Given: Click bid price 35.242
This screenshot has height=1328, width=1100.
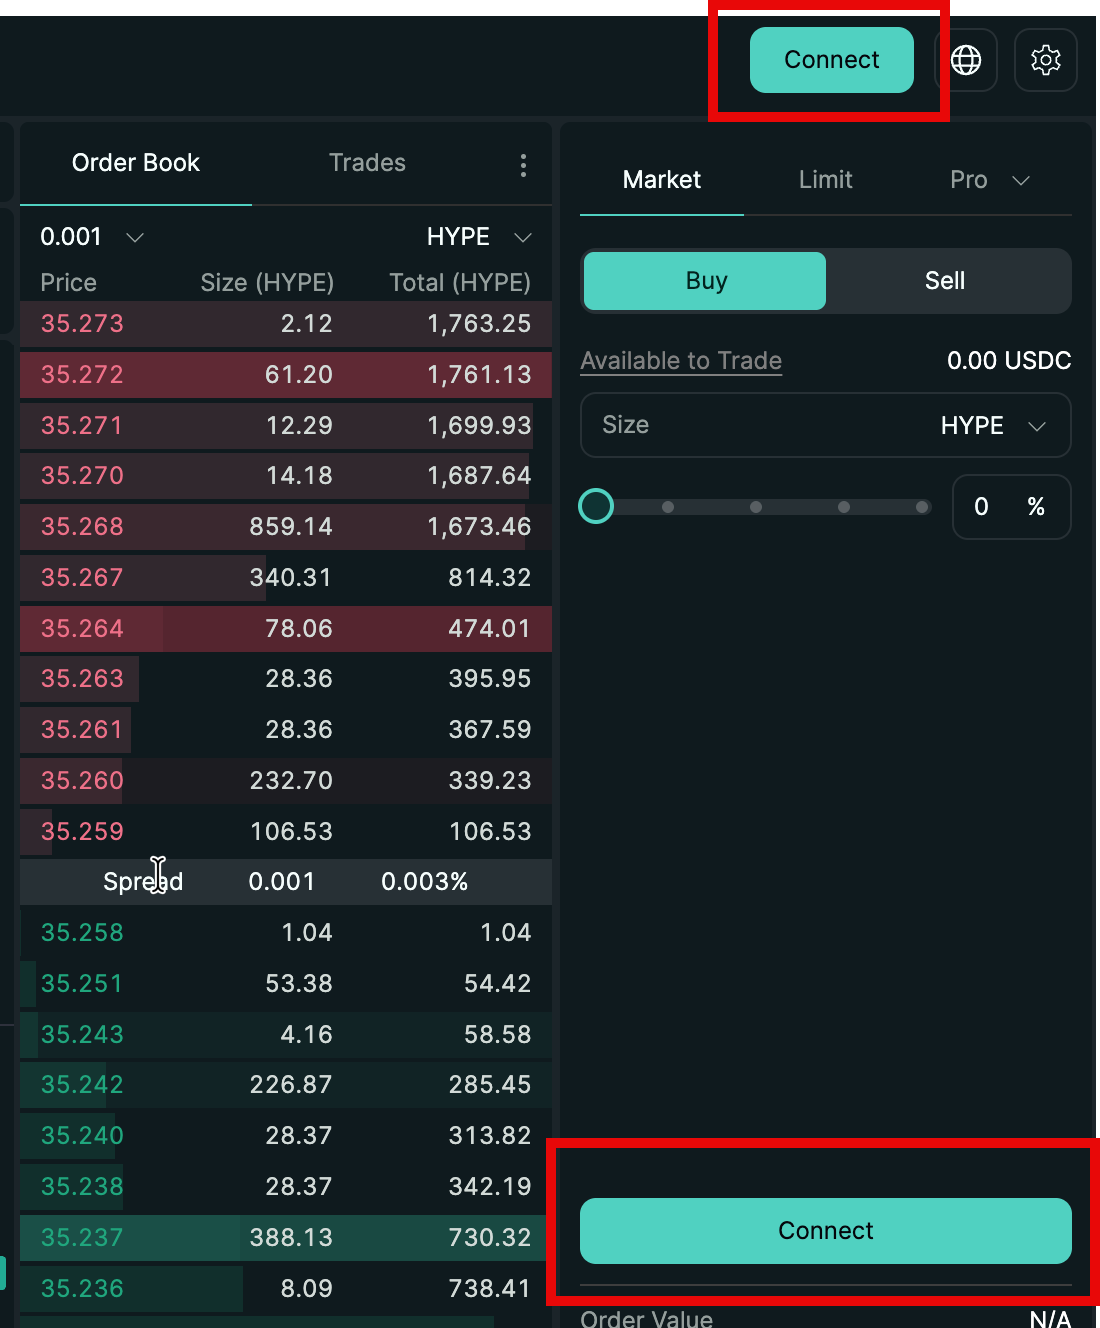Looking at the screenshot, I should pyautogui.click(x=82, y=1085).
